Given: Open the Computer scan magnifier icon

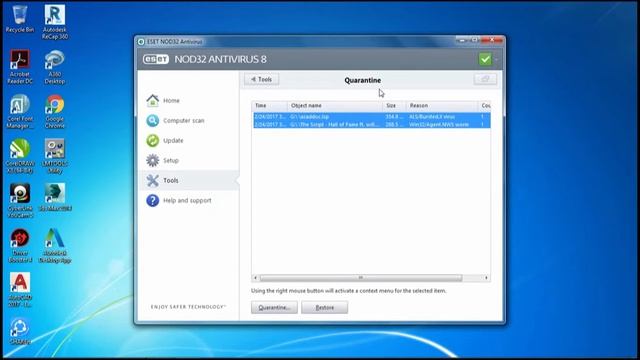Looking at the screenshot, I should point(153,120).
